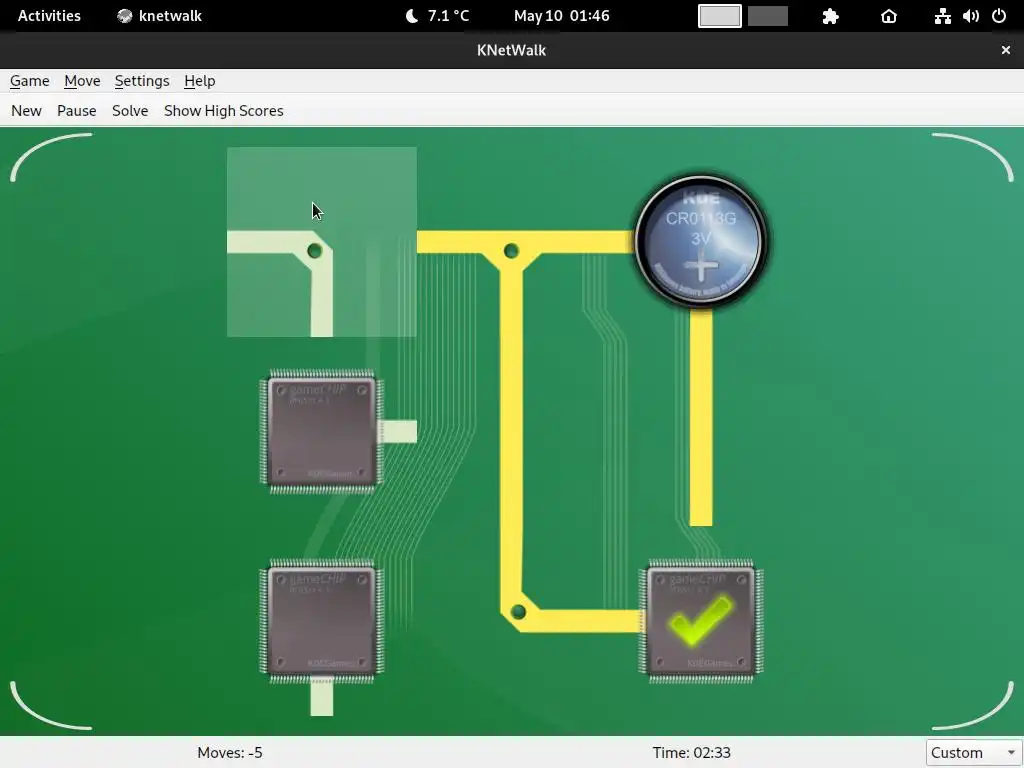Open the Settings menu
1024x768 pixels.
click(x=142, y=81)
